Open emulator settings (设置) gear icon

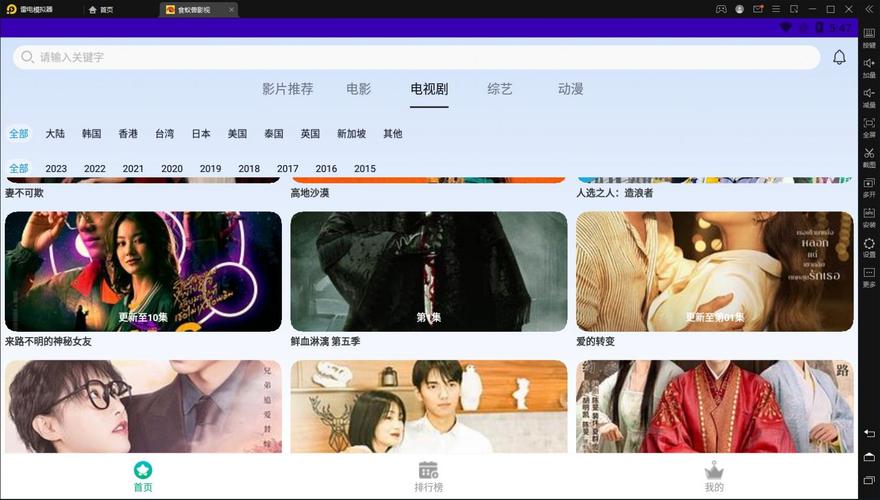(869, 245)
